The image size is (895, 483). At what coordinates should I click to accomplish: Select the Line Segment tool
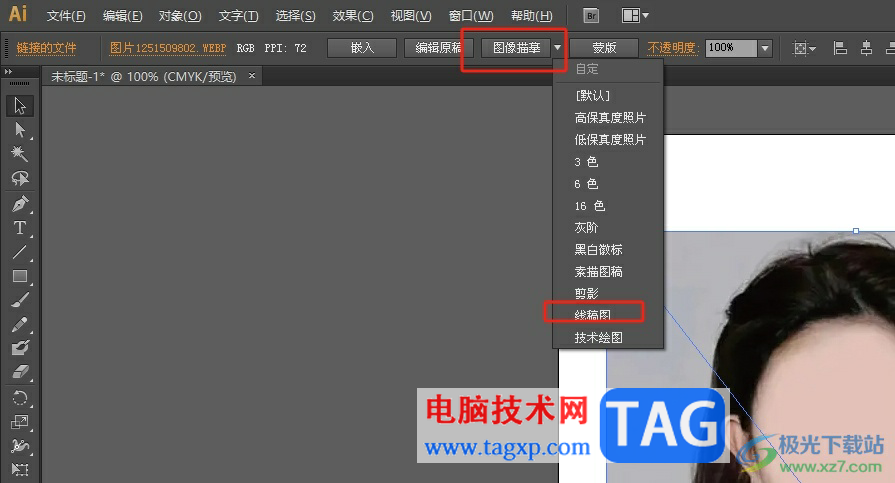click(x=20, y=252)
